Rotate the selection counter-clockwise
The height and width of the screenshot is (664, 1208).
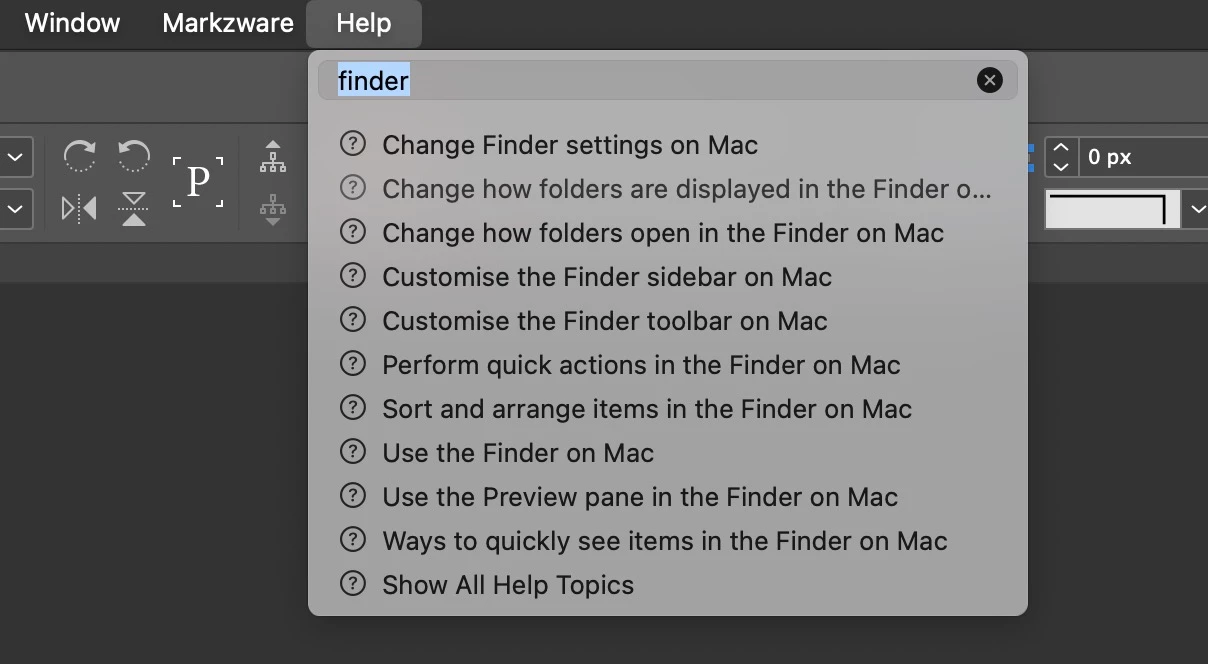(134, 157)
